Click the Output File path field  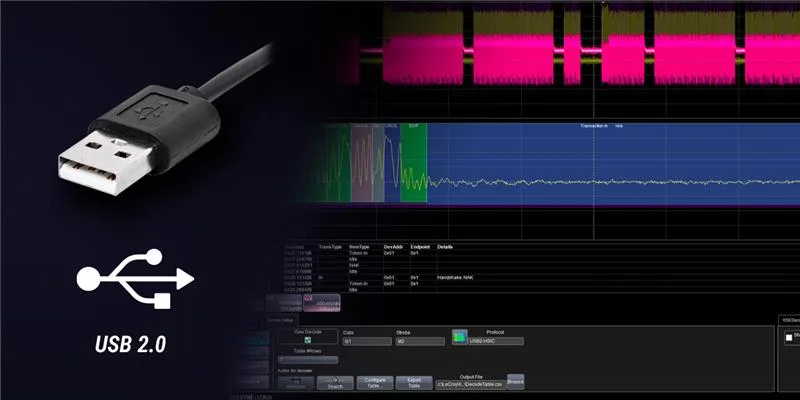(468, 382)
